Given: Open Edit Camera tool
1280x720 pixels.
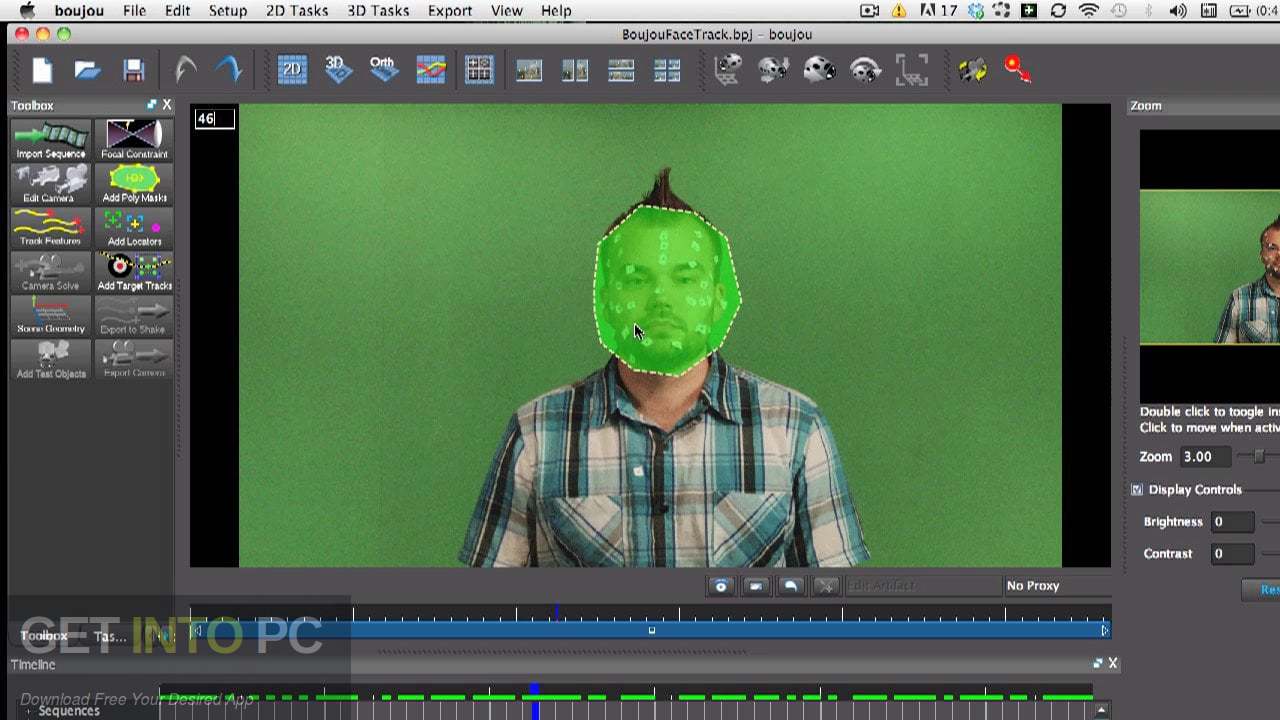Looking at the screenshot, I should tap(51, 184).
